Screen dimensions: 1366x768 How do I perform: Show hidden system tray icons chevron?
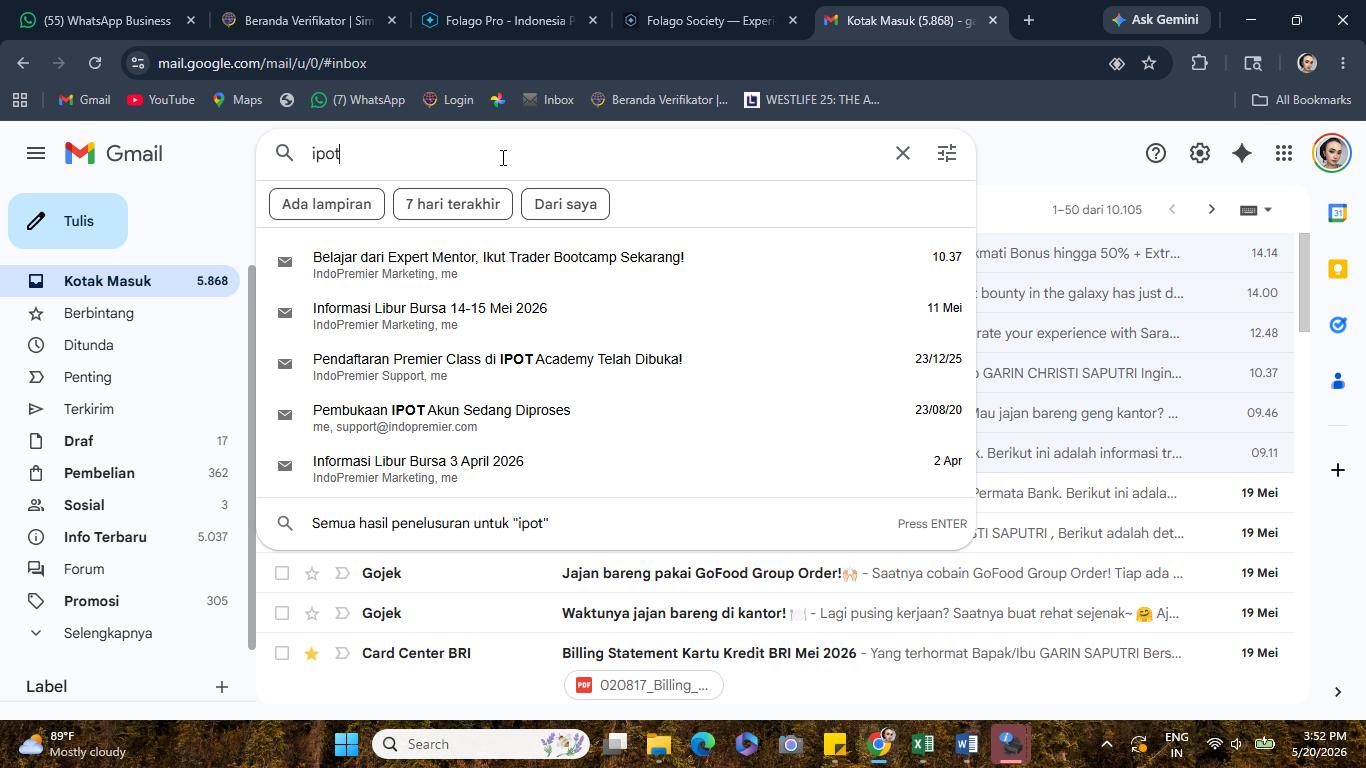(x=1106, y=744)
